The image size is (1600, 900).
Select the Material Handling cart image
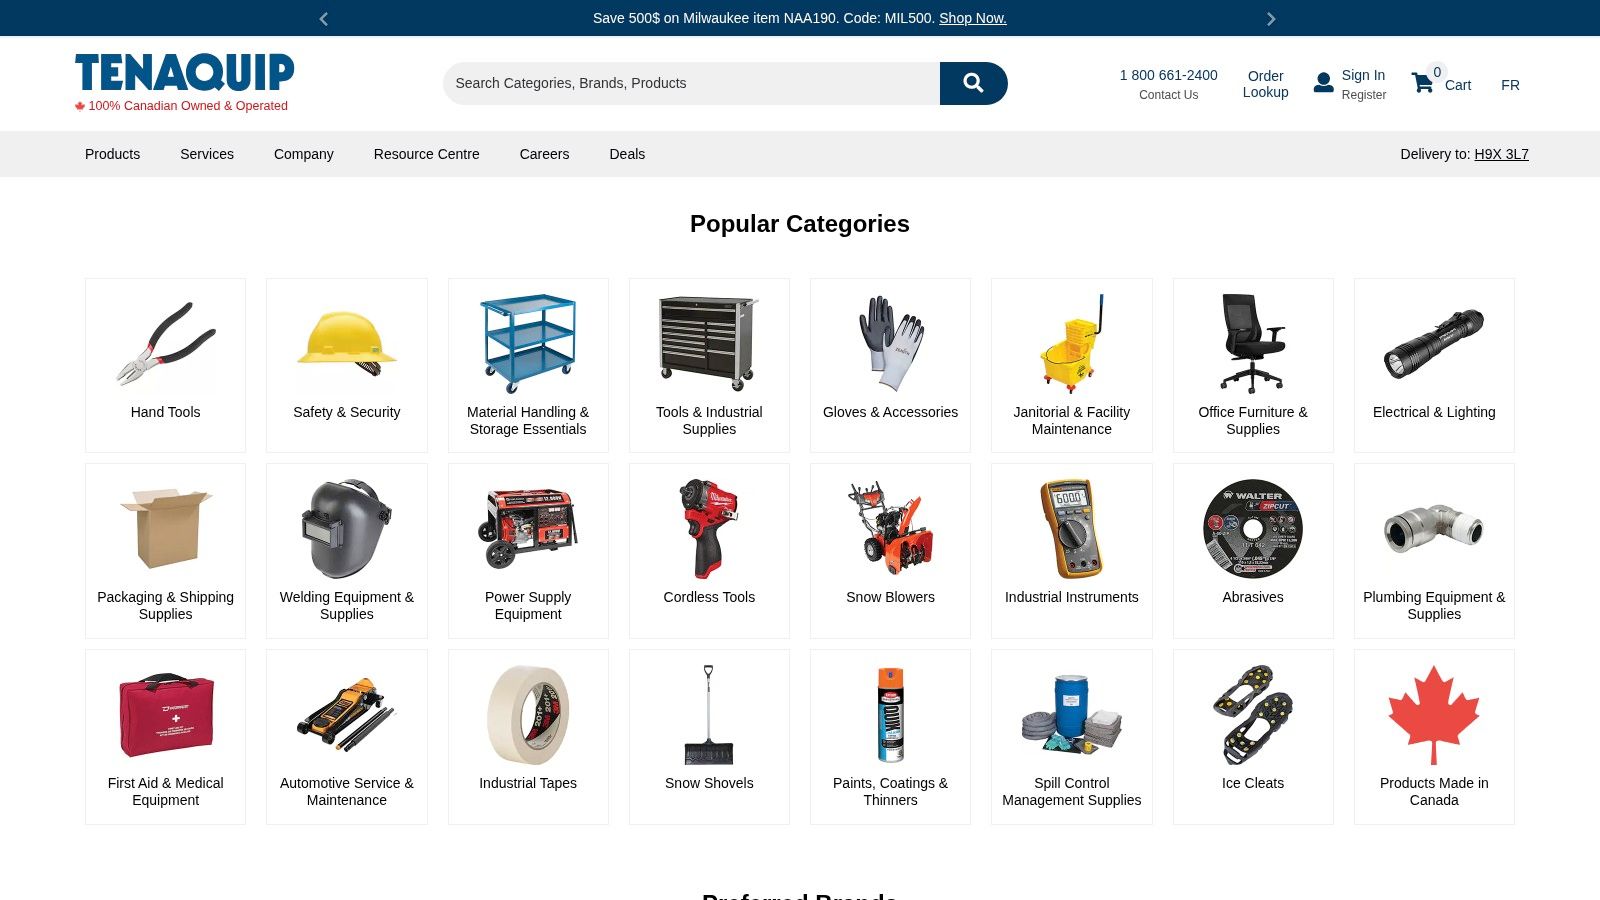point(528,343)
